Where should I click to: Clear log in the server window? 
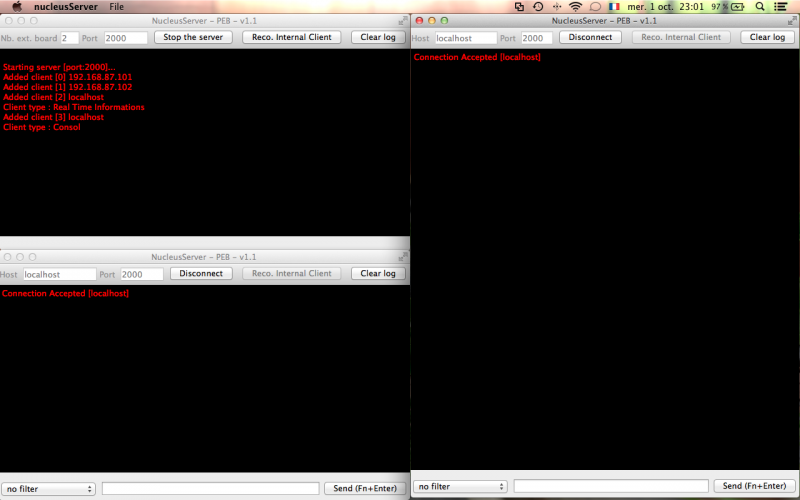(378, 37)
